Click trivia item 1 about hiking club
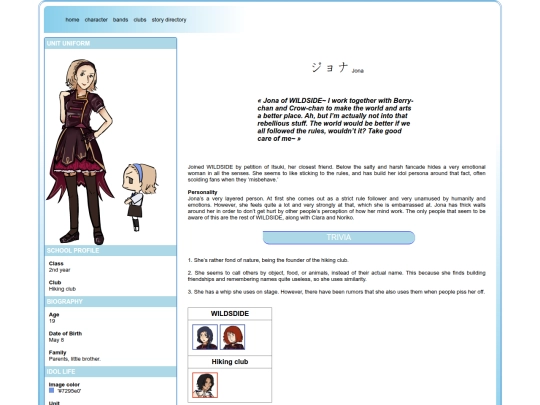 pyautogui.click(x=268, y=260)
